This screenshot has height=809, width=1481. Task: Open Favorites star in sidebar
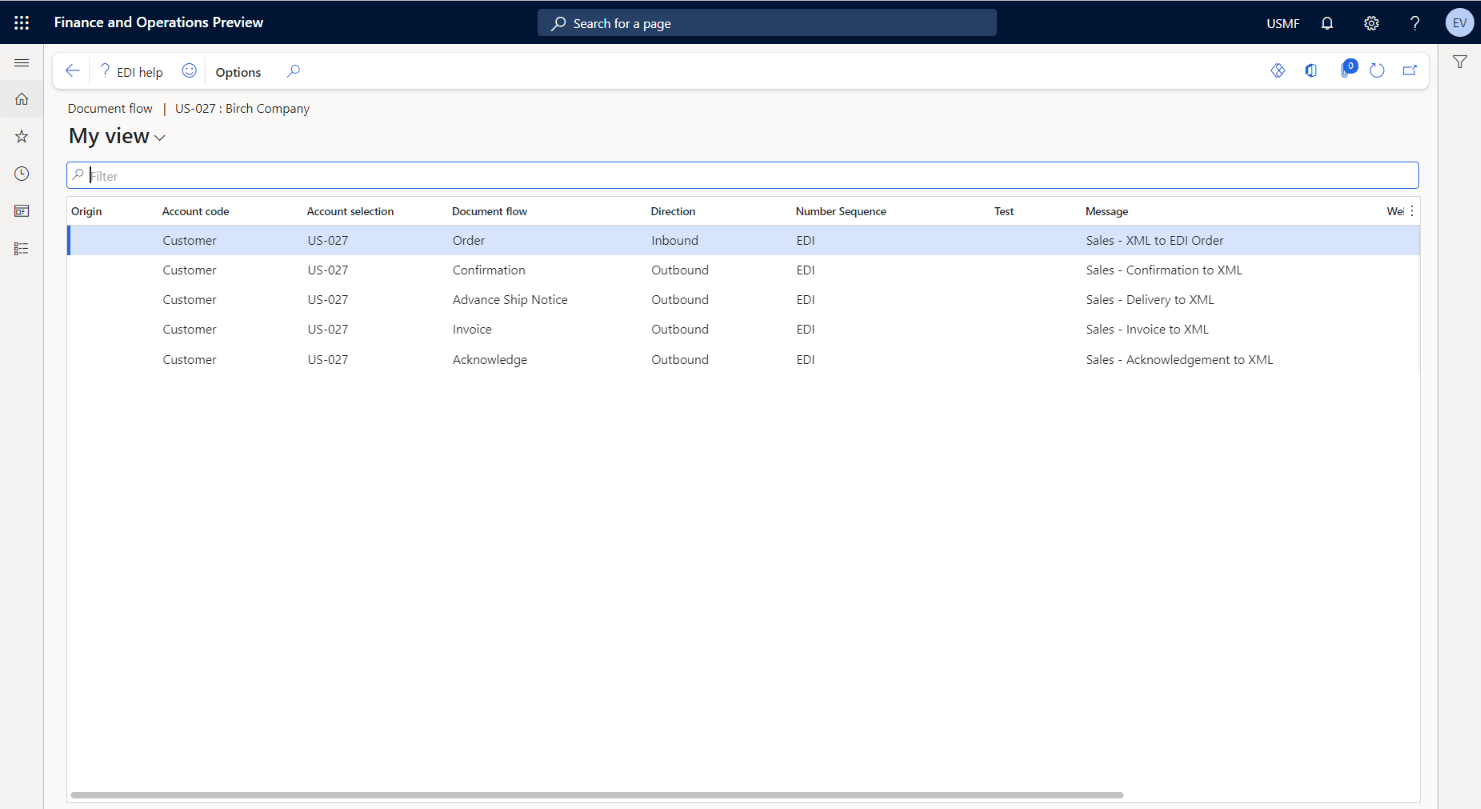coord(21,136)
